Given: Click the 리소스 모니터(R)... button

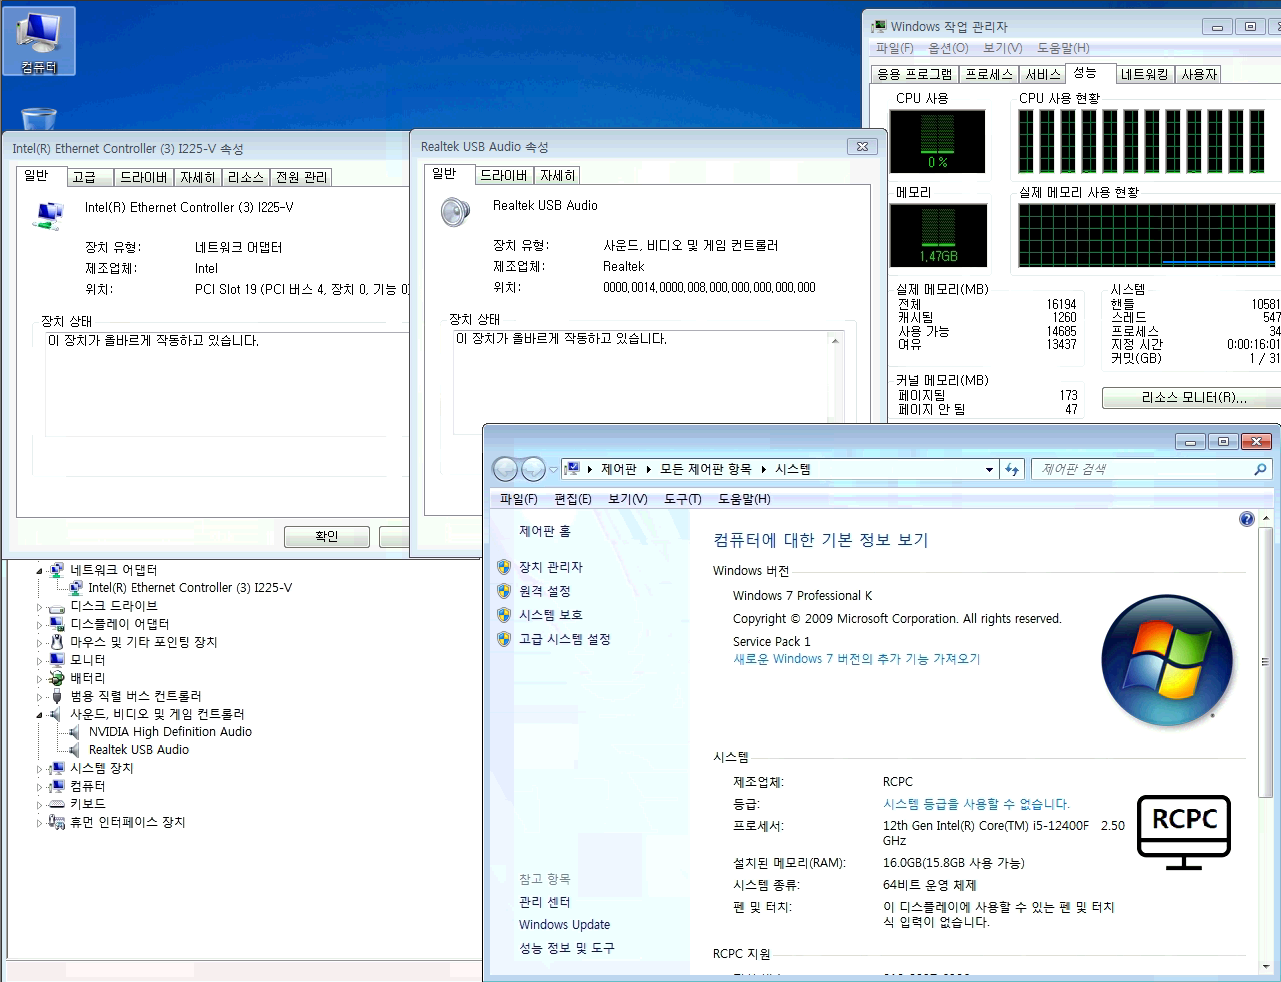Looking at the screenshot, I should 1193,398.
